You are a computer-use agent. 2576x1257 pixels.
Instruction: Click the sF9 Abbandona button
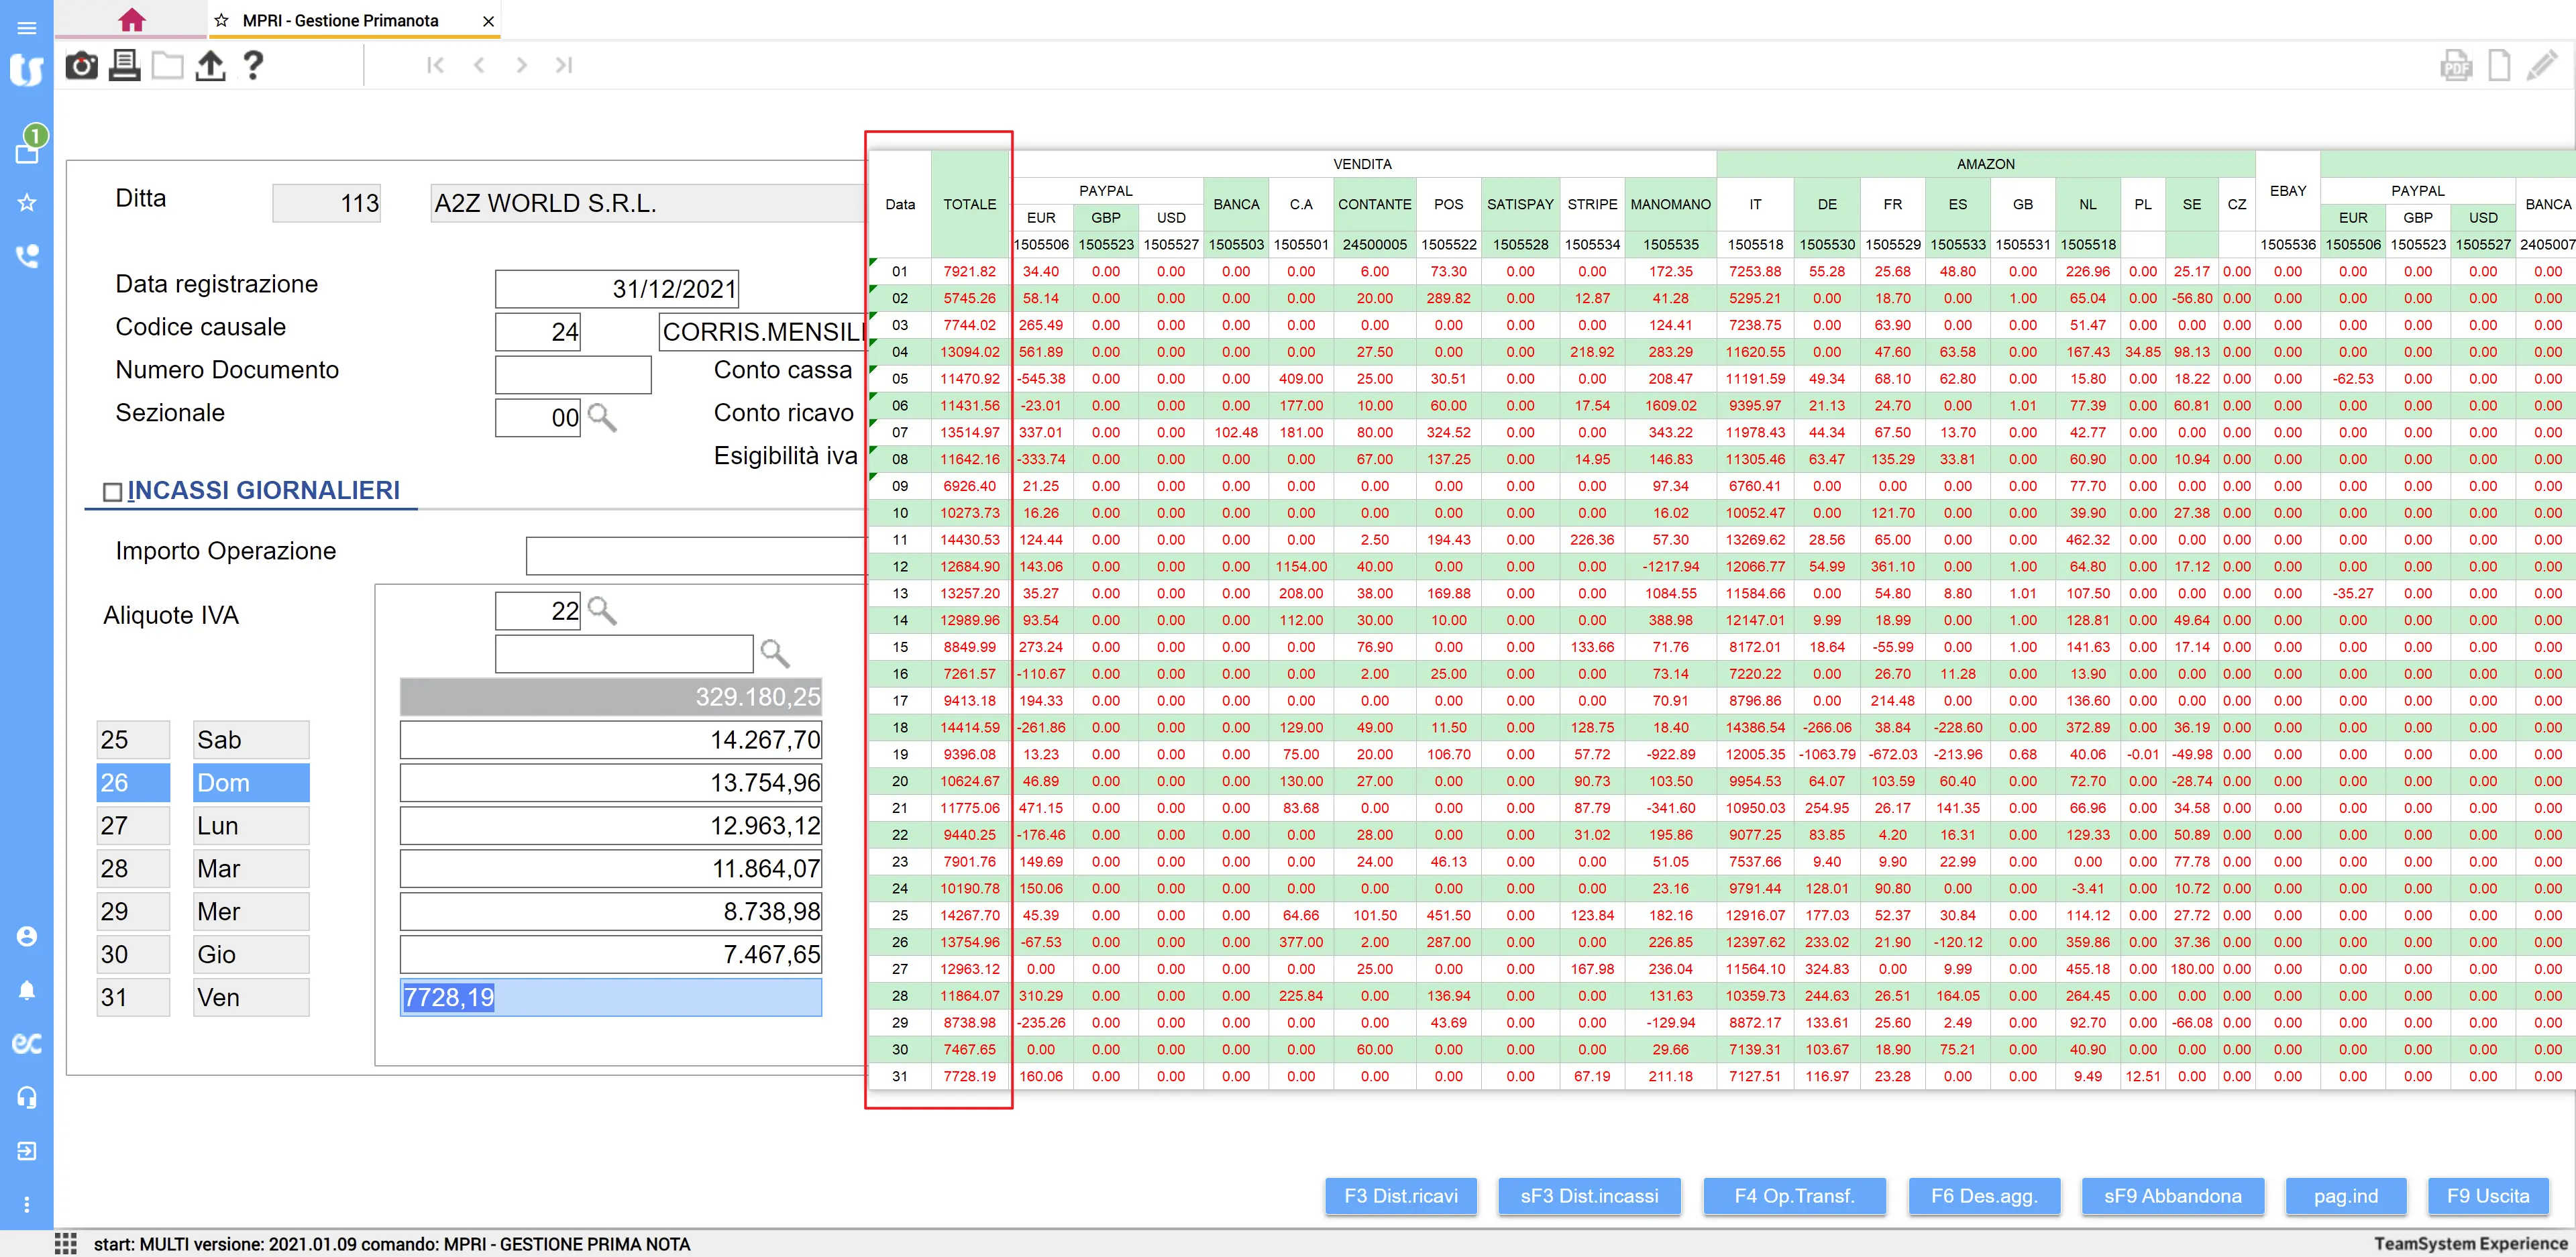pyautogui.click(x=2172, y=1196)
